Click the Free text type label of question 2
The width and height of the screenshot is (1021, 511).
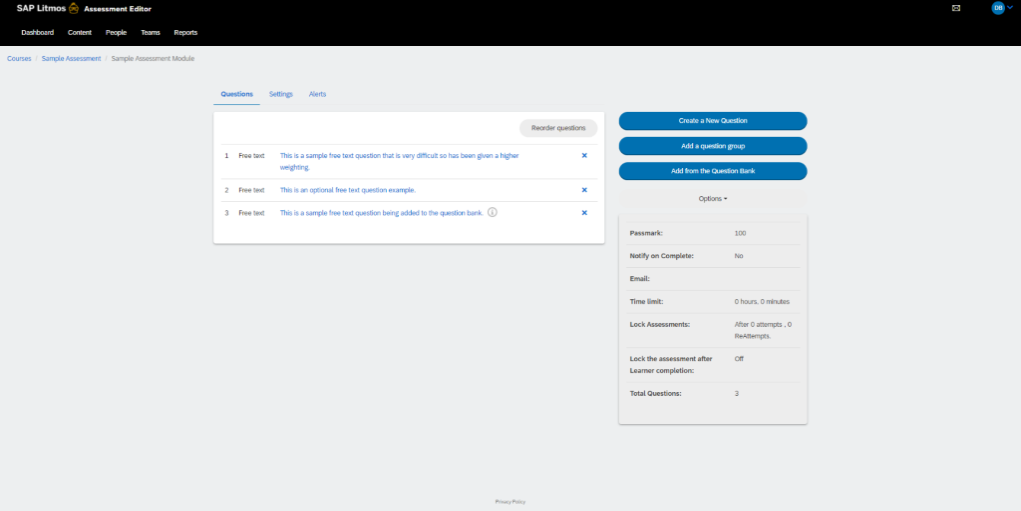point(251,190)
